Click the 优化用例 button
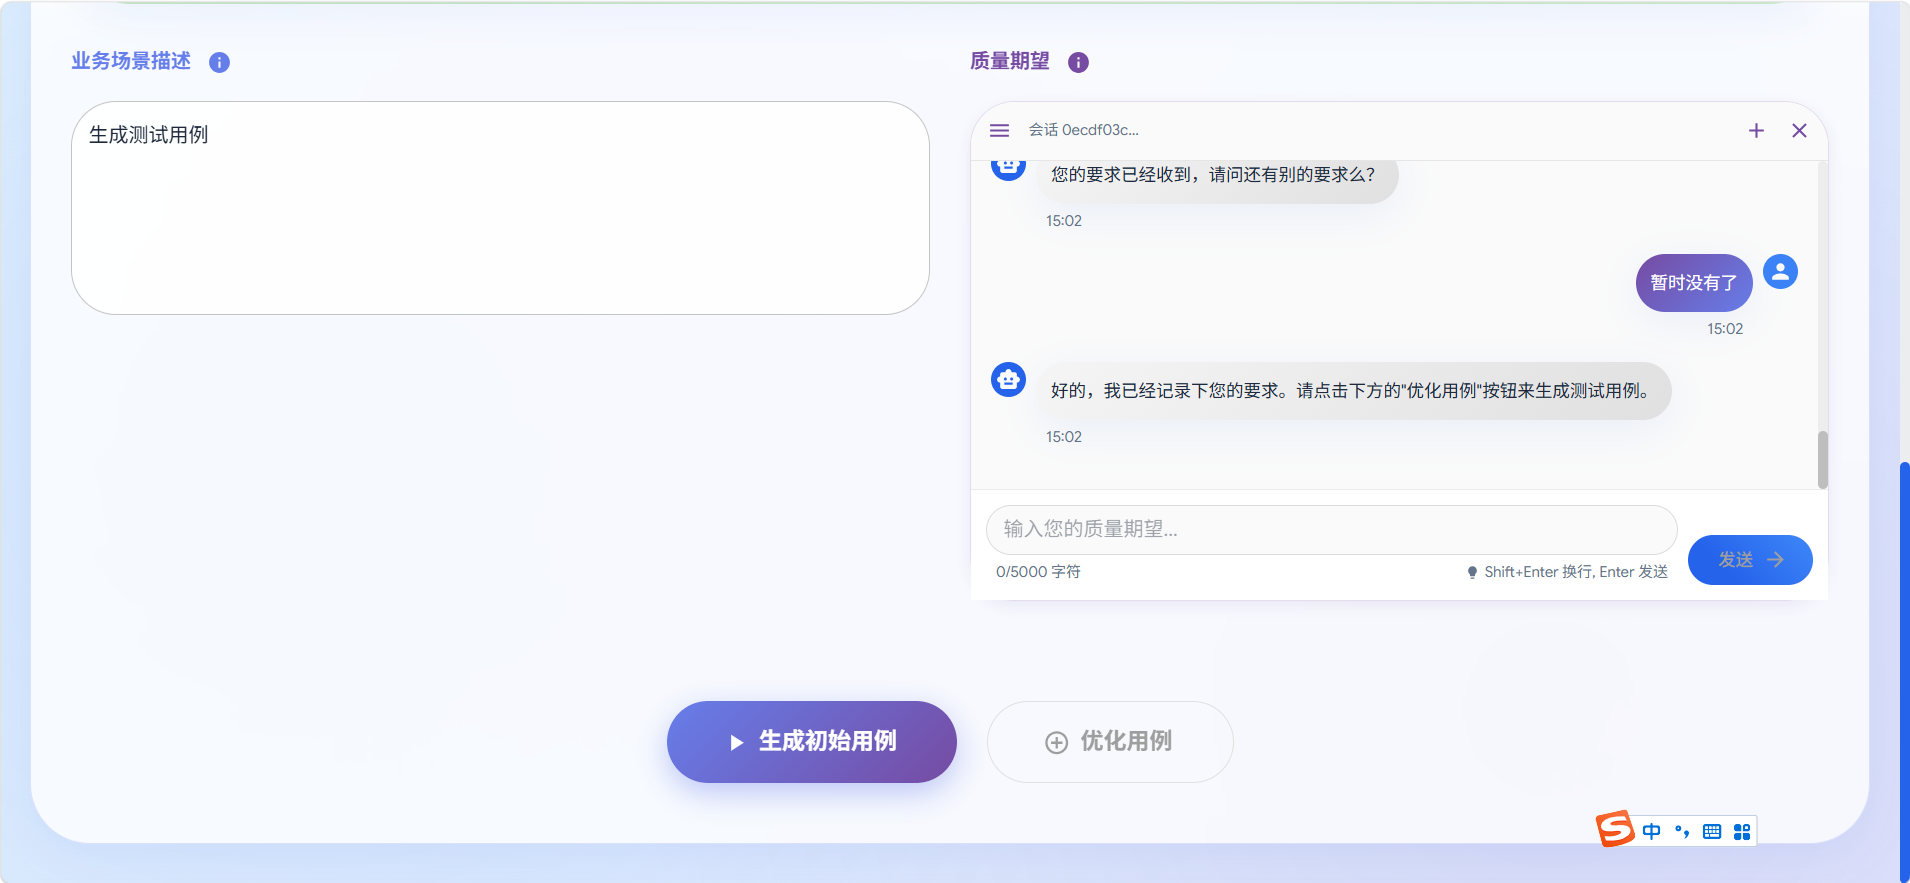This screenshot has height=883, width=1910. pyautogui.click(x=1110, y=741)
